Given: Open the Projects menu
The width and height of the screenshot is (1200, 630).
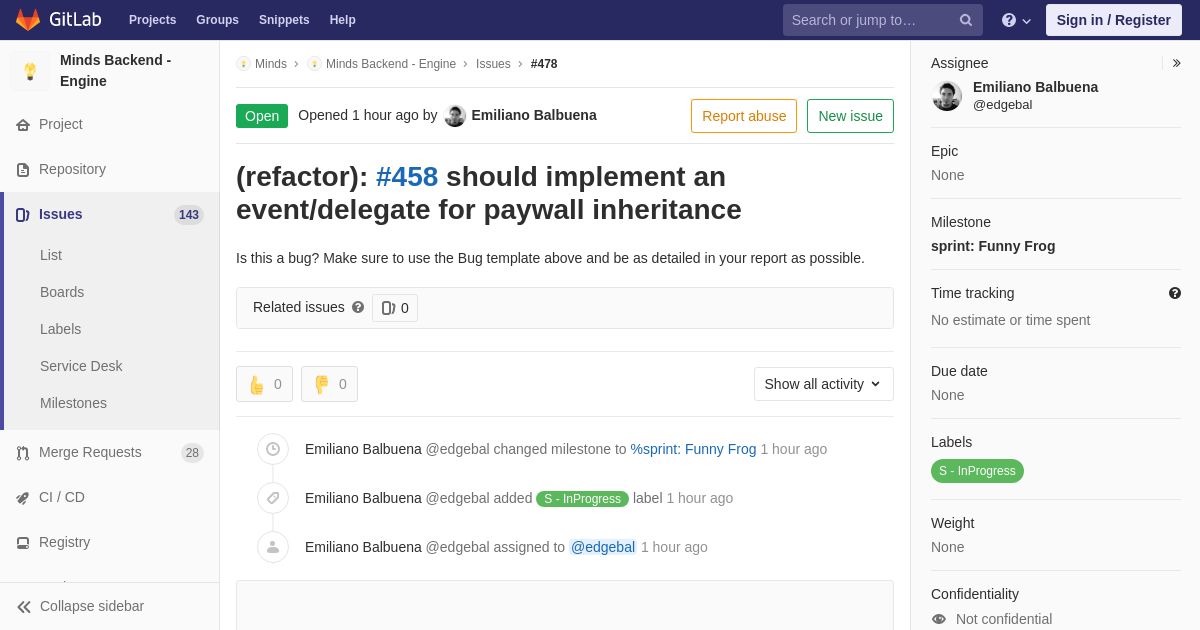Looking at the screenshot, I should (x=152, y=20).
